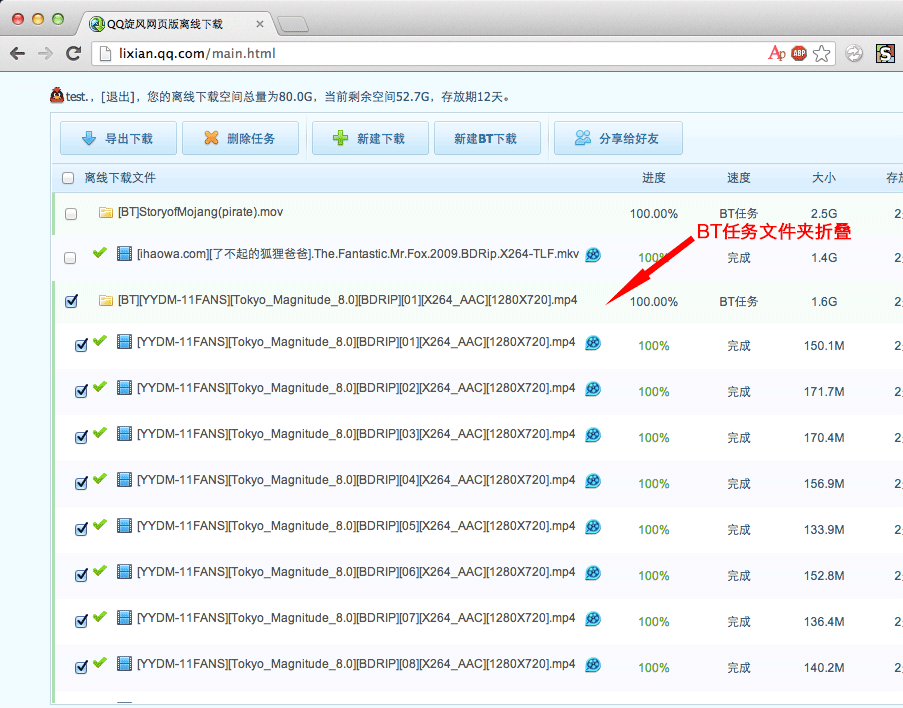Viewport: 903px width, 708px height.
Task: Uncheck Tokyo_Magnitude episode [05] checkbox
Action: point(81,529)
